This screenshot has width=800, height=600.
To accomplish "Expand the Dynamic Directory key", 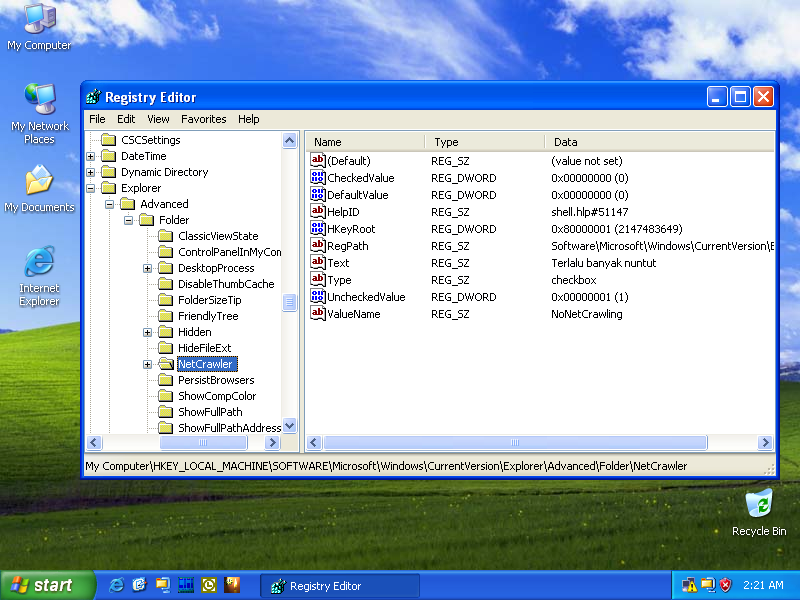I will click(x=91, y=172).
